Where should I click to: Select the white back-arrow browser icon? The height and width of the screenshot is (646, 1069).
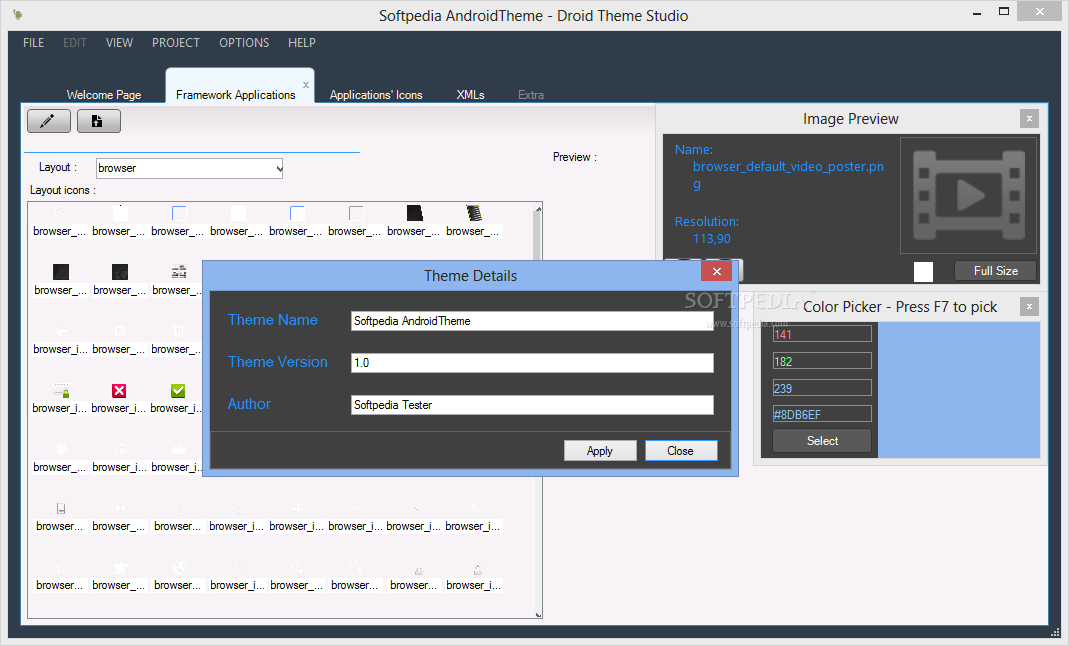[61, 332]
